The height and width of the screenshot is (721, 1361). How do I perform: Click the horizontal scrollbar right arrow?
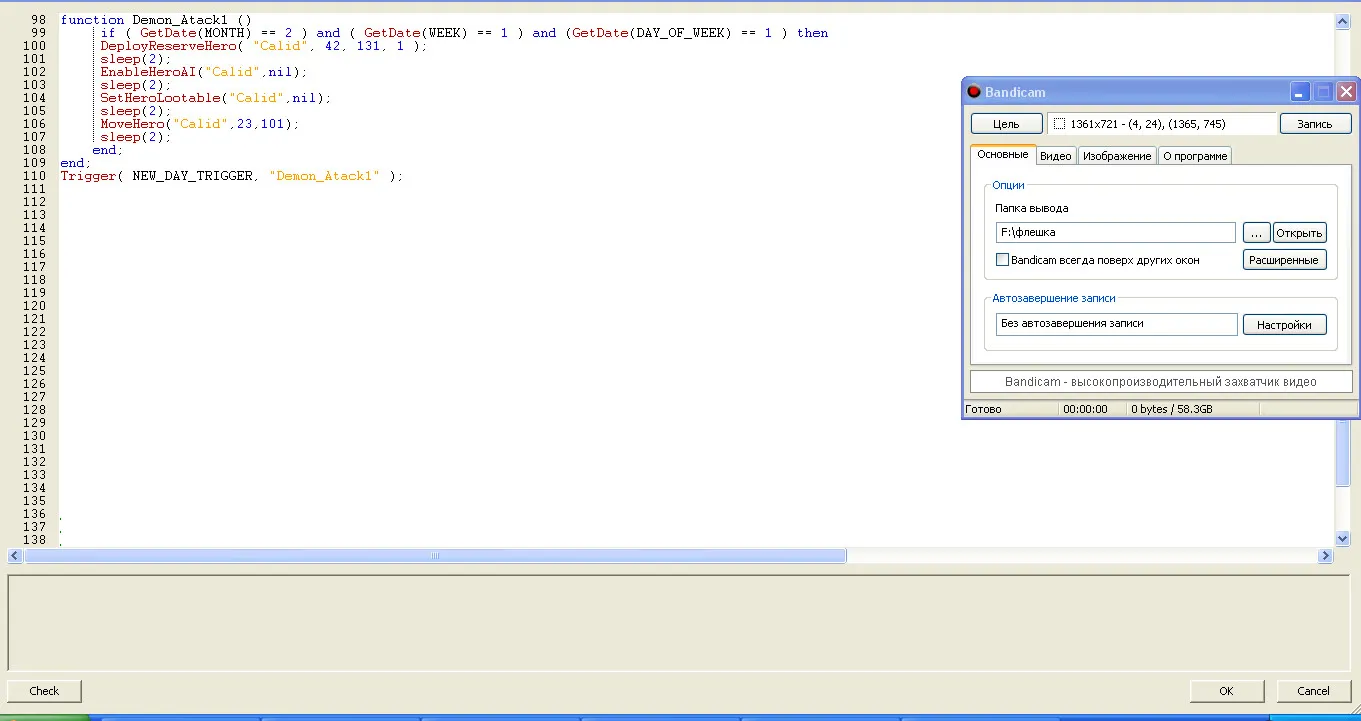click(1326, 556)
